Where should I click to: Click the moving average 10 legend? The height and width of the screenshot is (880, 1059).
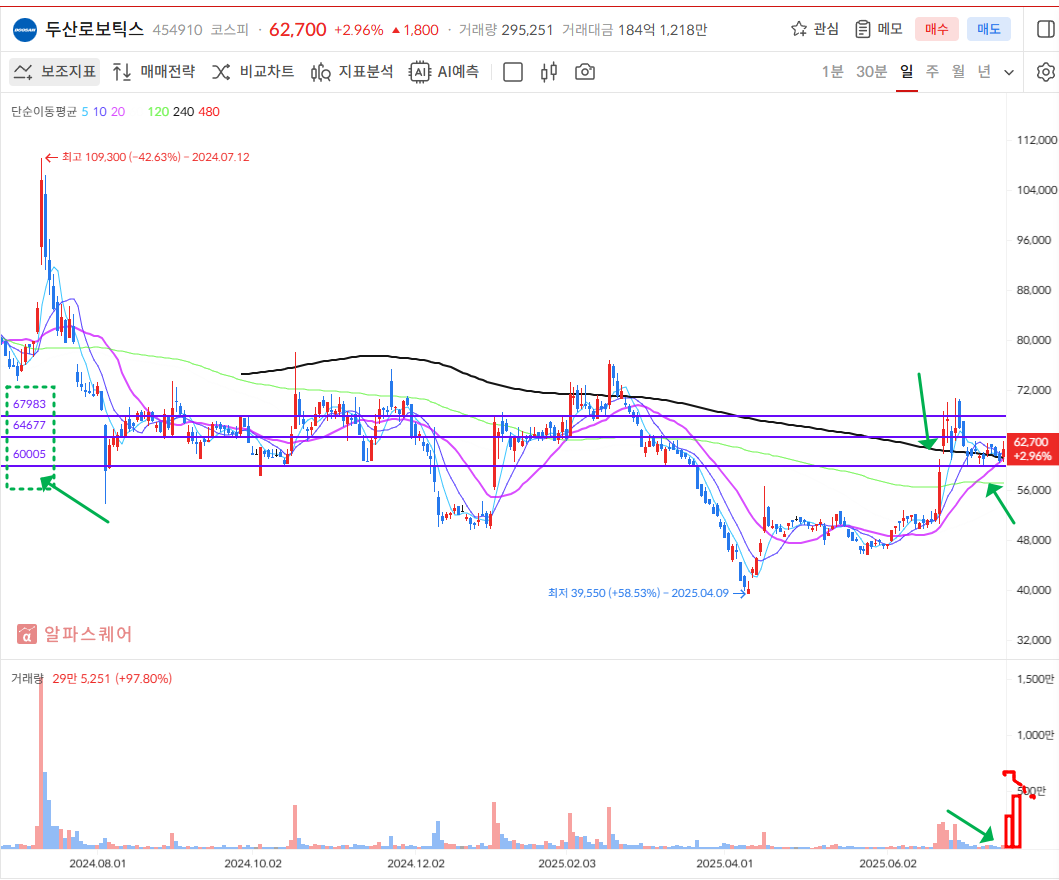coord(100,111)
